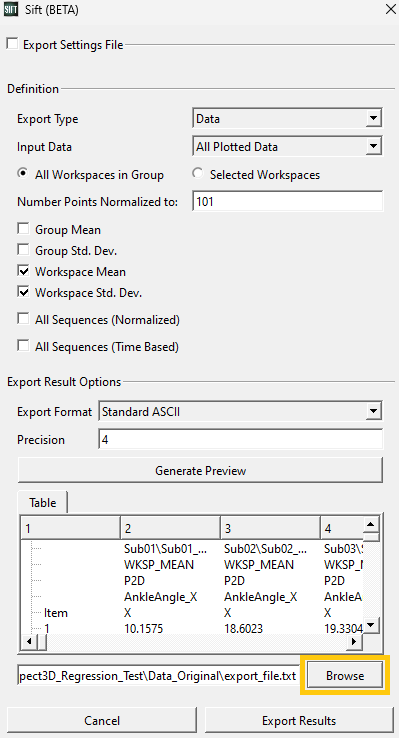
Task: Click WKSP_MEAN cell in column 2
Action: click(x=159, y=564)
